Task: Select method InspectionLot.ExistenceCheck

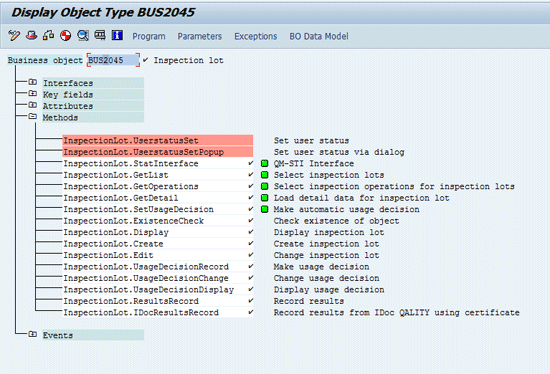Action: 158,221
